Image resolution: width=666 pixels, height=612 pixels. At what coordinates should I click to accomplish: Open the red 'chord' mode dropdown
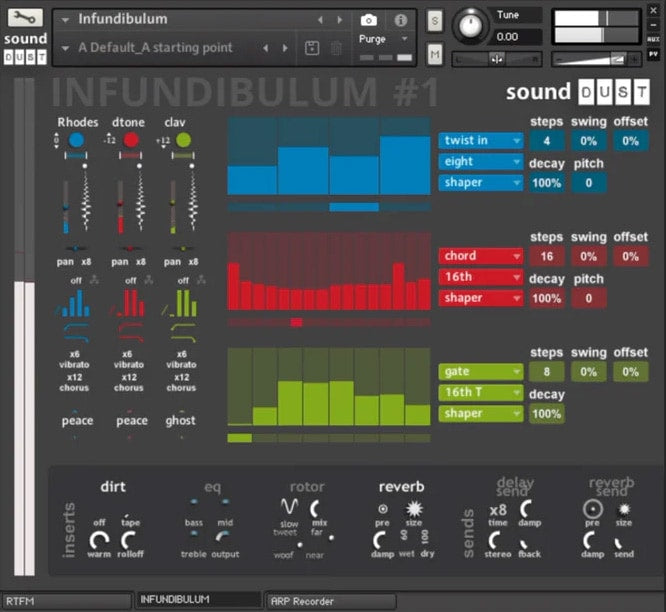480,256
